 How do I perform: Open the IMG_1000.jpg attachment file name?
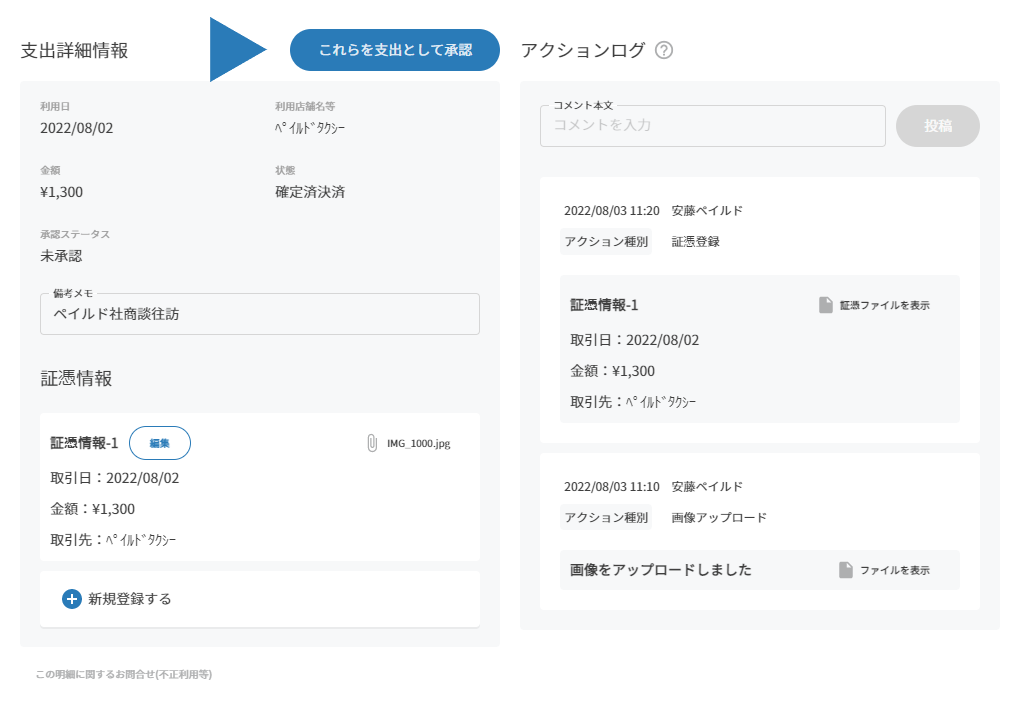[419, 443]
